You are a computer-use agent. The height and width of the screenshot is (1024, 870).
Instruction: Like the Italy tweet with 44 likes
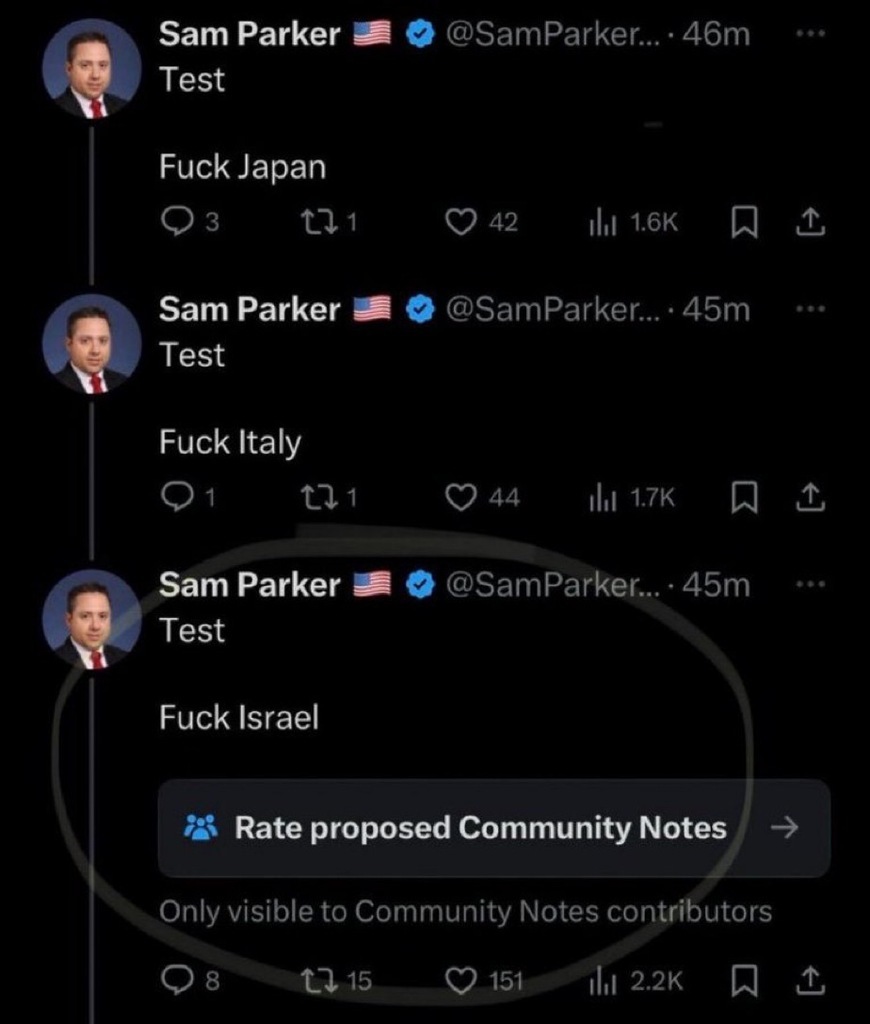coord(460,497)
